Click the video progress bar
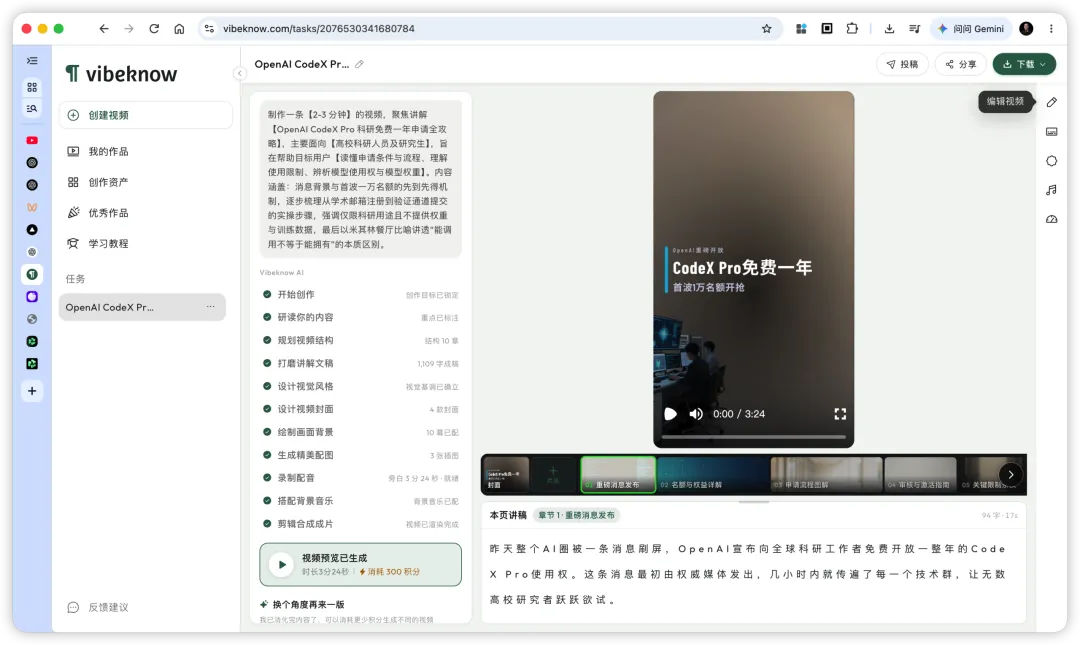 point(754,436)
